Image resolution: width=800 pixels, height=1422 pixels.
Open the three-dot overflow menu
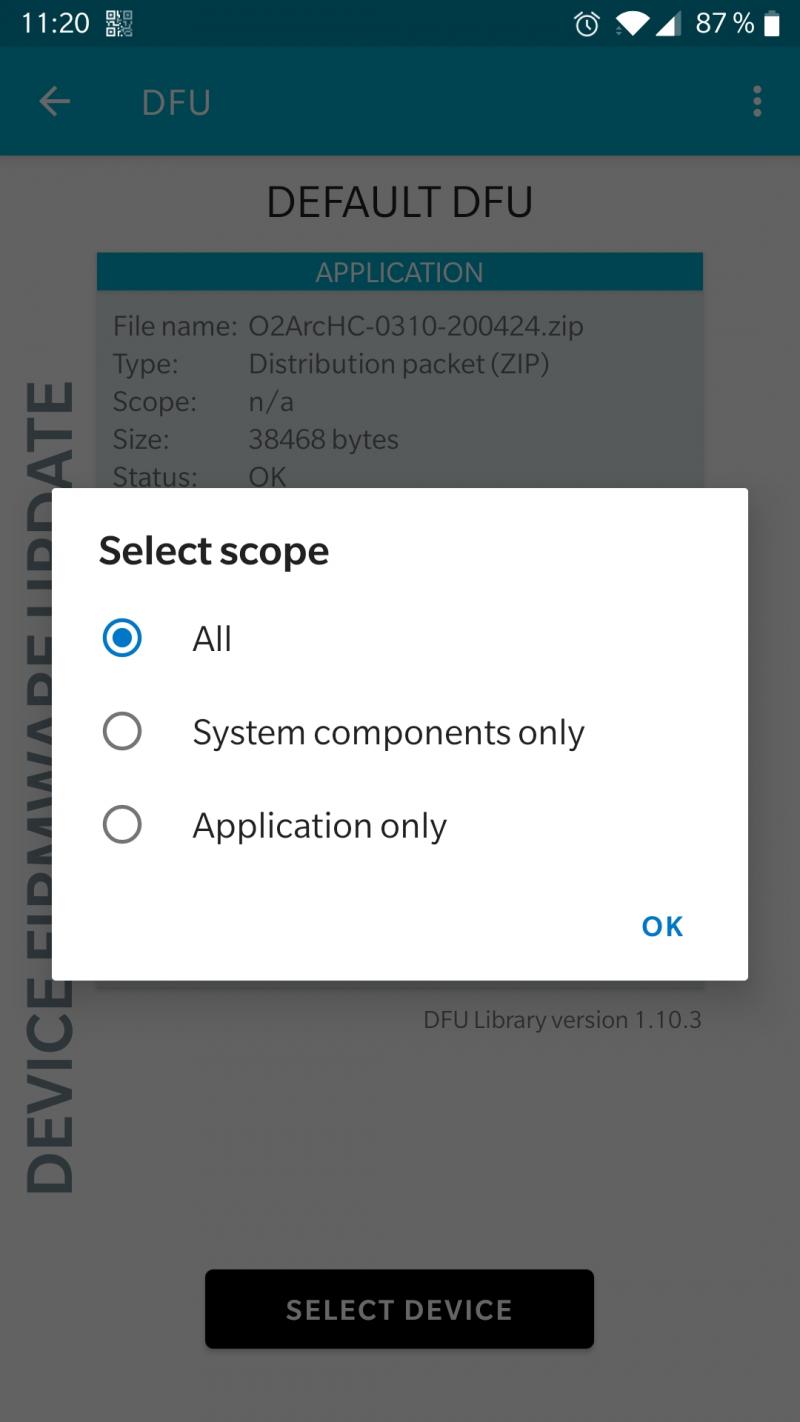(757, 101)
